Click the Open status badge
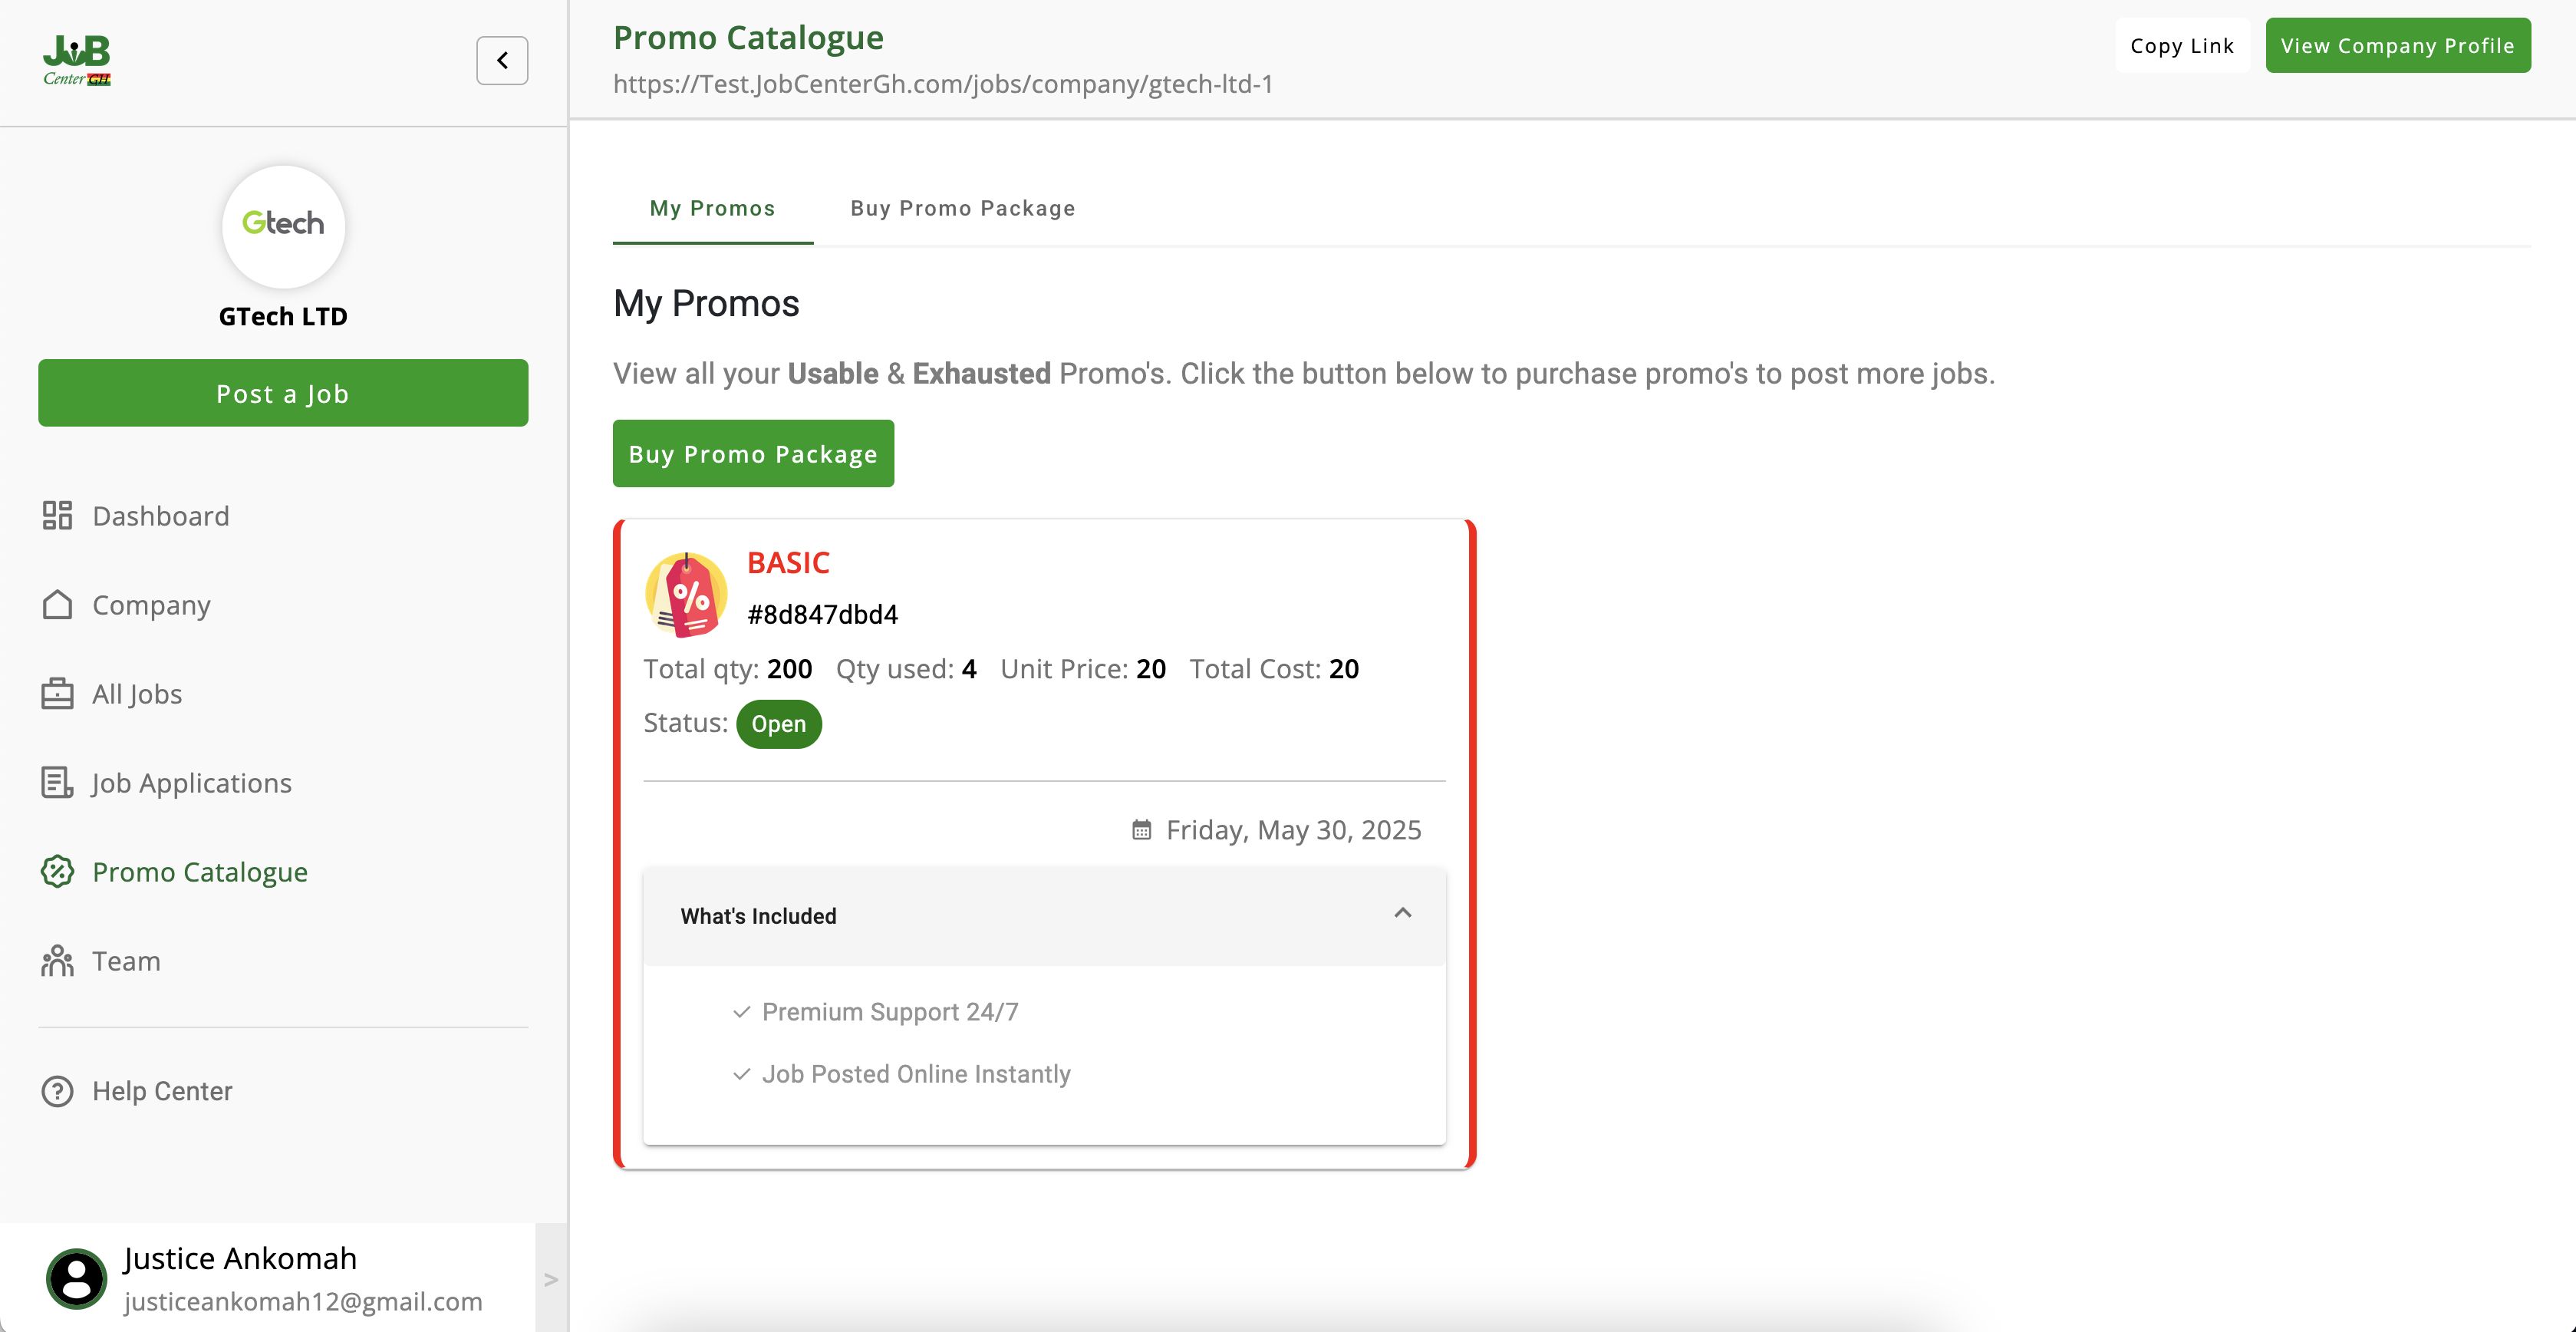 tap(778, 723)
